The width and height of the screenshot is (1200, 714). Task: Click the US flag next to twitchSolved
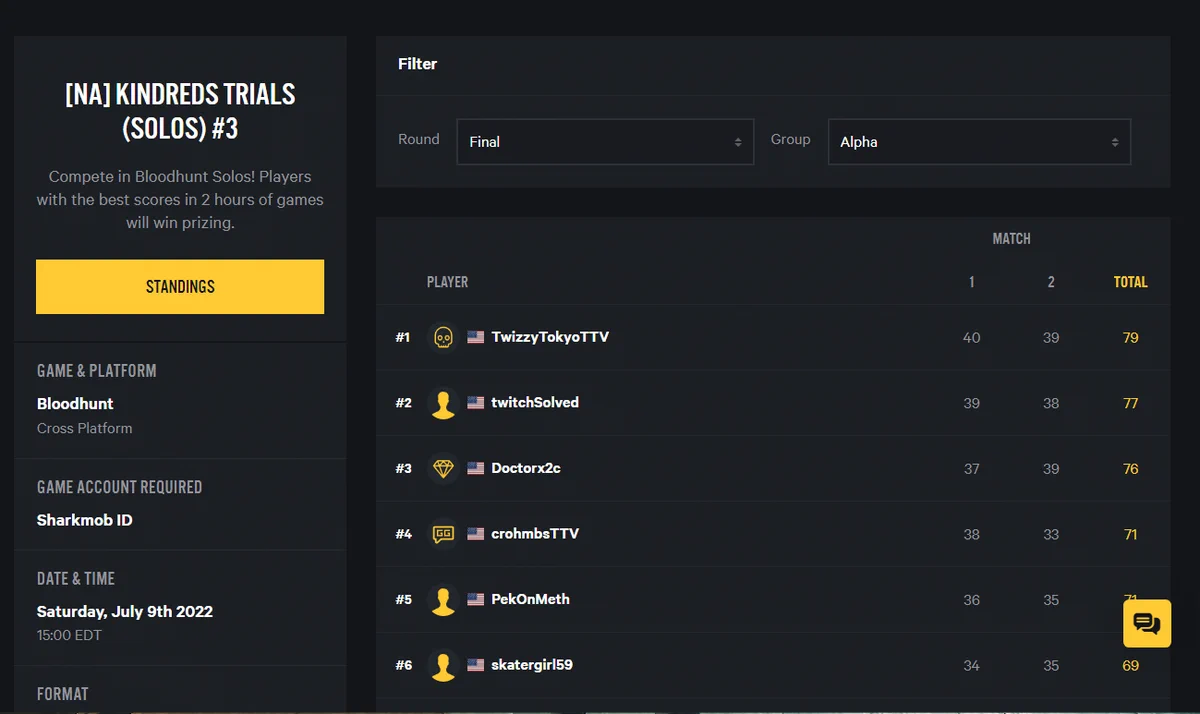click(x=476, y=403)
